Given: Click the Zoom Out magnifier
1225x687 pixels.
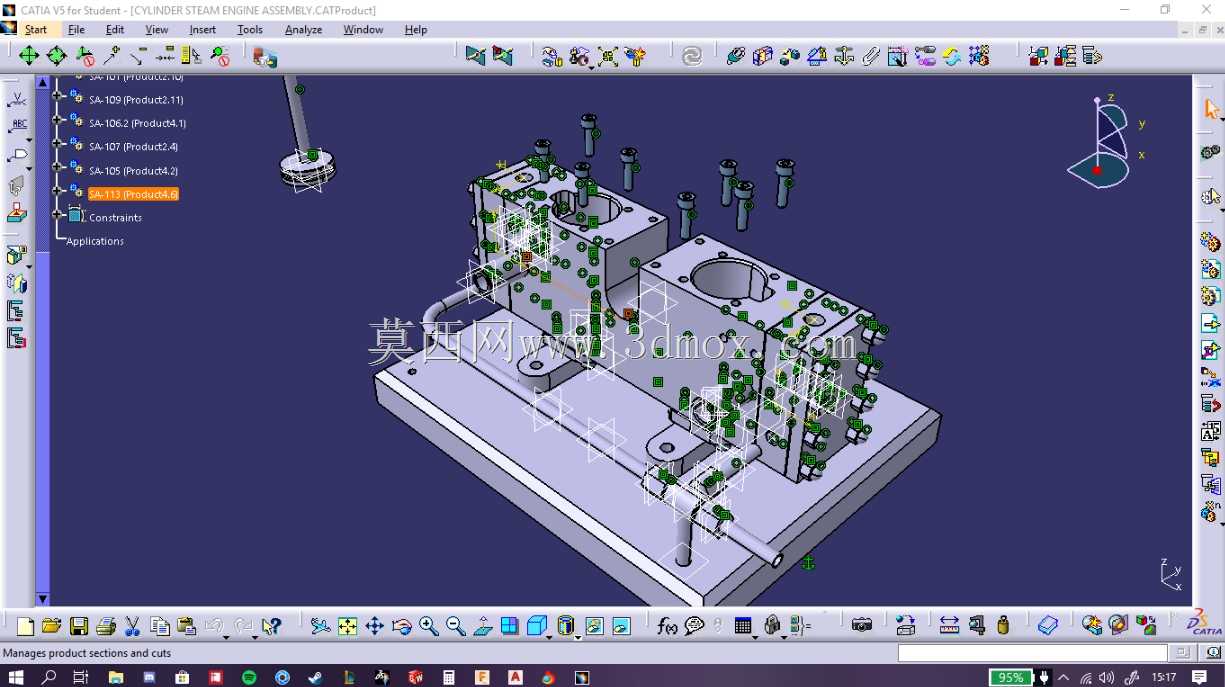Looking at the screenshot, I should tap(456, 626).
